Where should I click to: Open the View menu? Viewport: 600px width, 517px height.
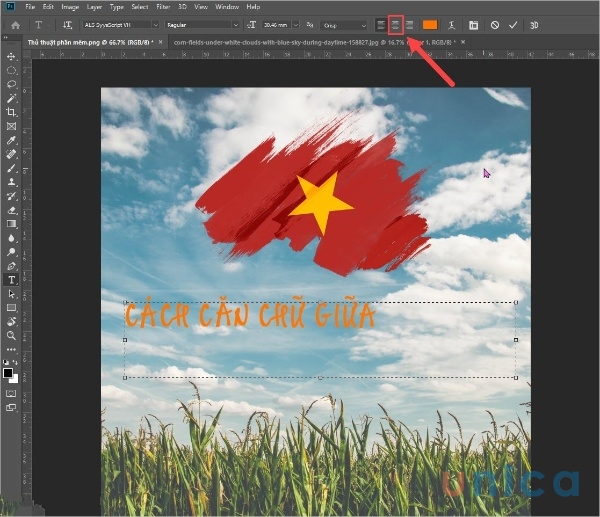click(201, 7)
